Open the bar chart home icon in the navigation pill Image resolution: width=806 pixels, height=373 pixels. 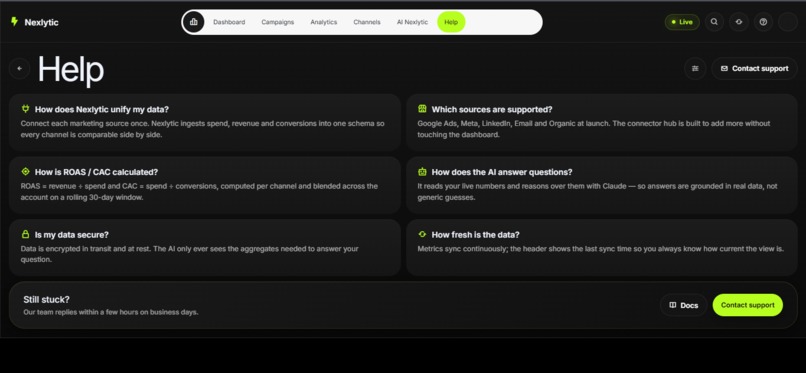pos(194,22)
